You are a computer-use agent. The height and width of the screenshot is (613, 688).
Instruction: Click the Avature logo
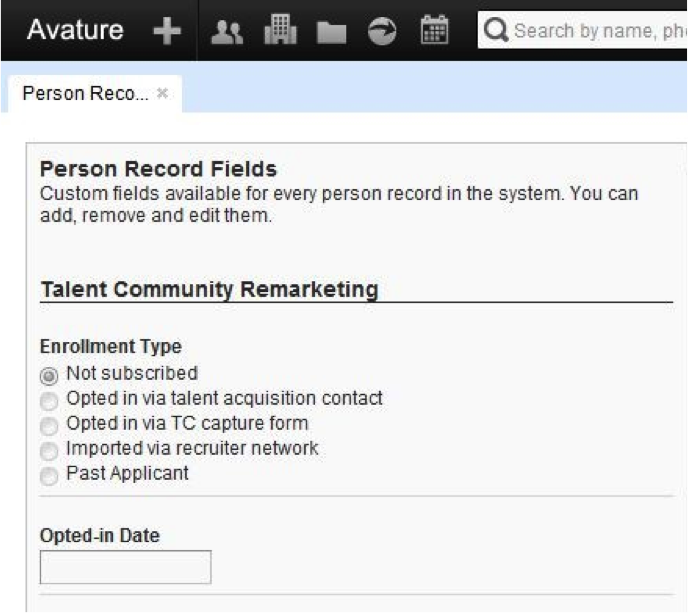(75, 30)
